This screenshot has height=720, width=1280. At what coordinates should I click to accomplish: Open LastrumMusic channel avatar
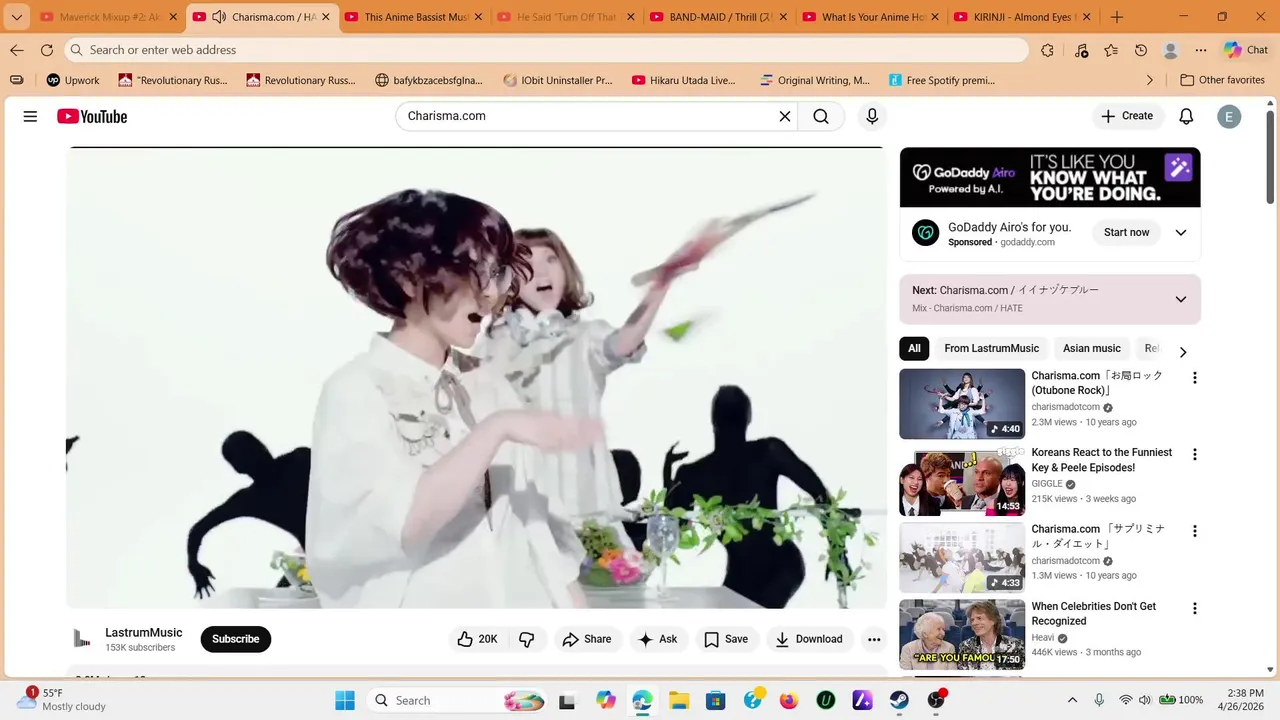click(83, 638)
